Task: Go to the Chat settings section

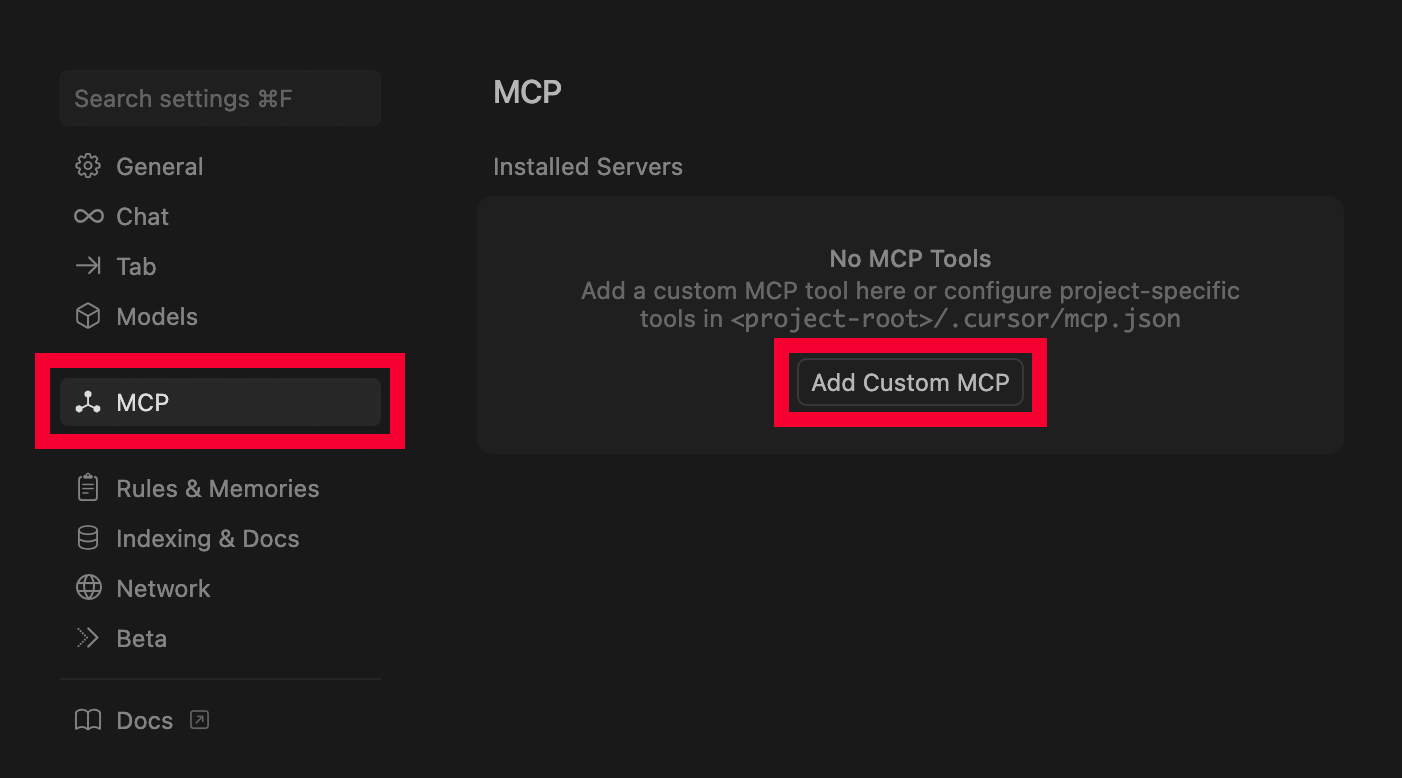Action: click(x=143, y=216)
